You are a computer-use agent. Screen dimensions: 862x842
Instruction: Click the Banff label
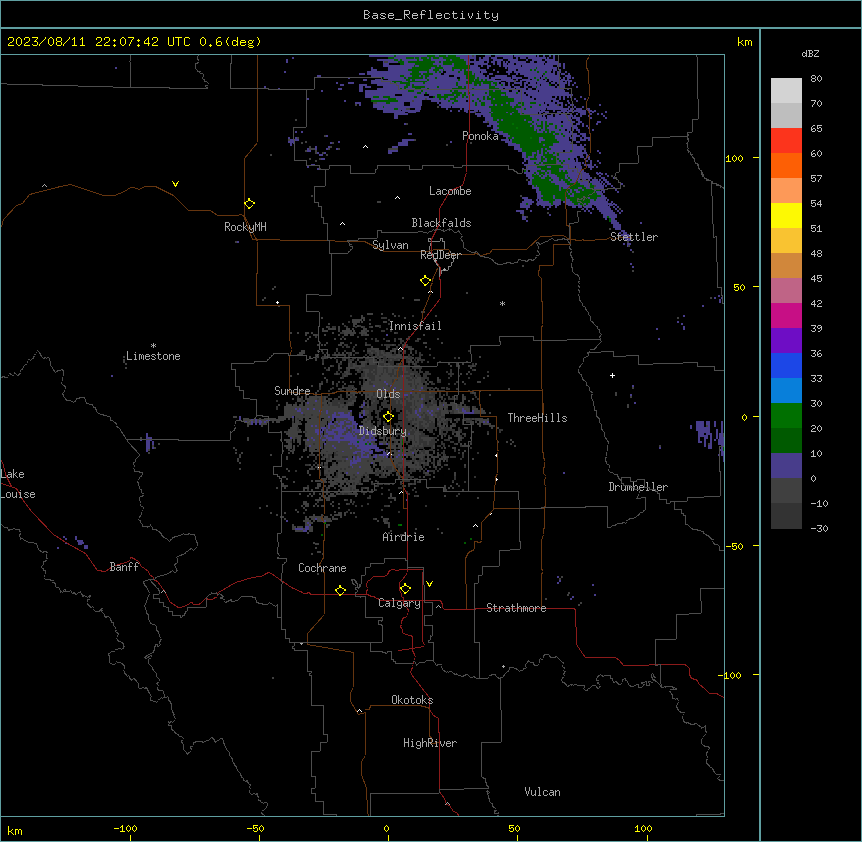(x=124, y=567)
